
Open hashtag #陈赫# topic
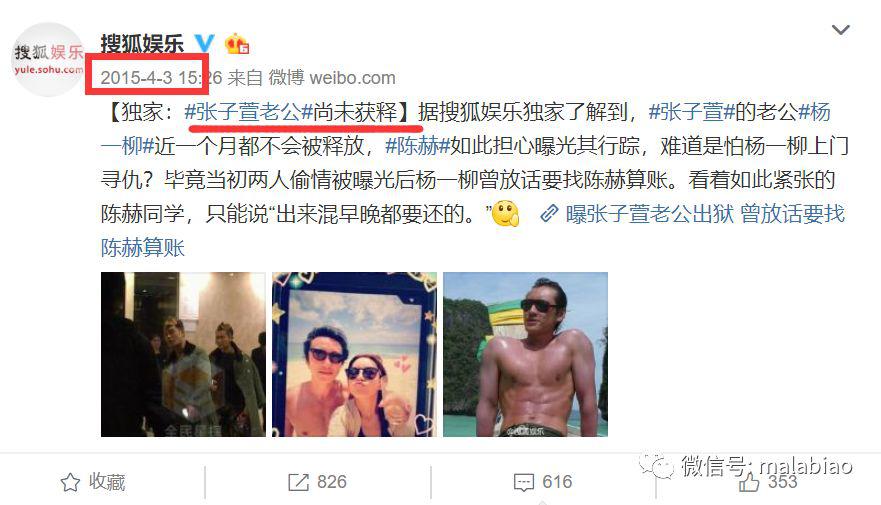[417, 146]
